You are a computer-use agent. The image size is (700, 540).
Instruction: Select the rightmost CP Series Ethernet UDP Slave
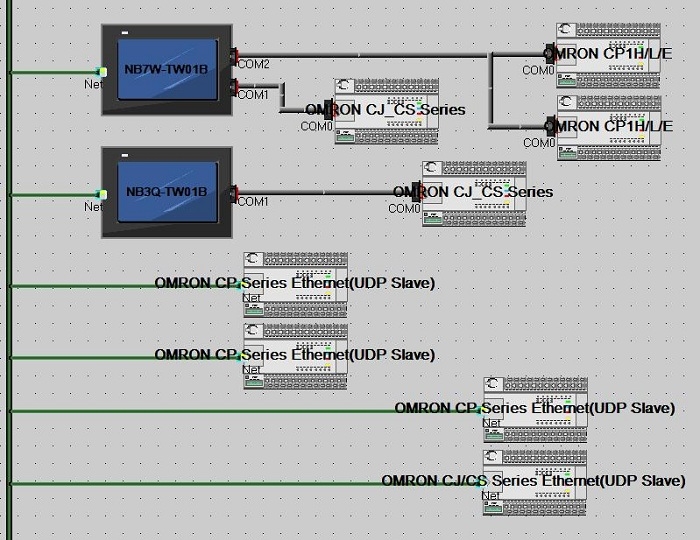(x=535, y=410)
